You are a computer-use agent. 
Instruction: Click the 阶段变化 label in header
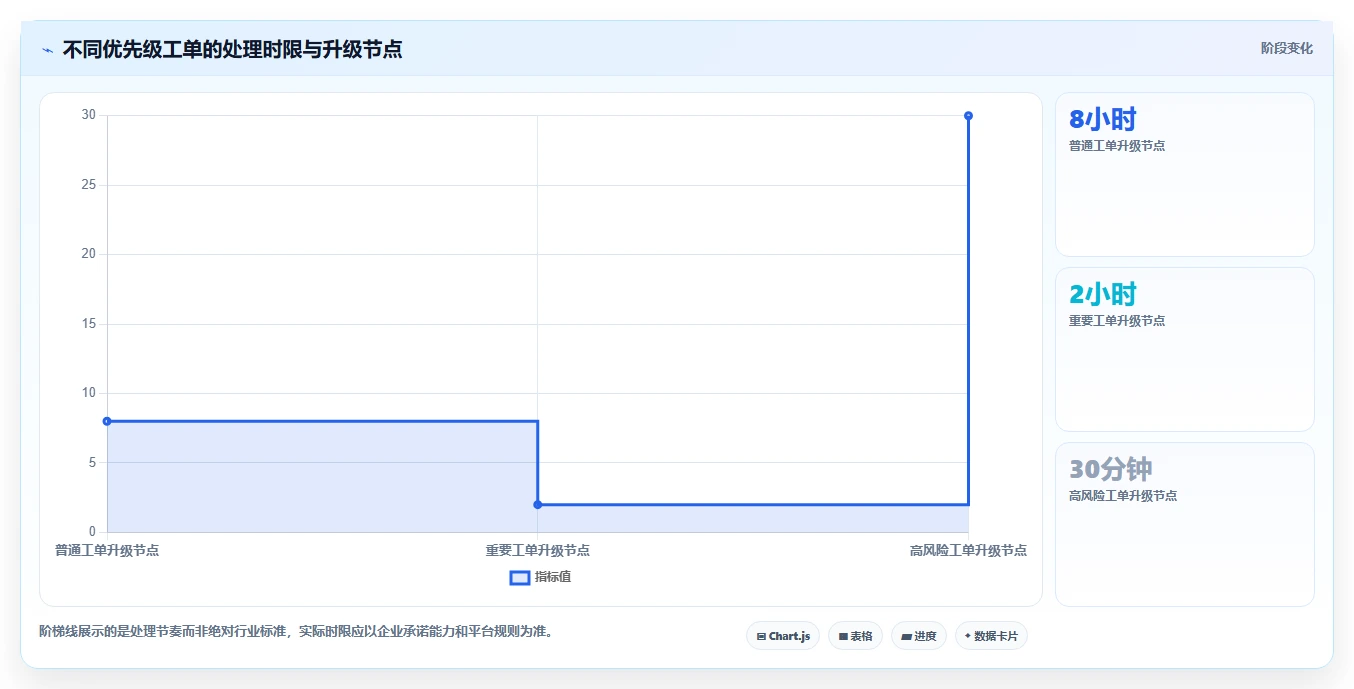click(x=1286, y=48)
